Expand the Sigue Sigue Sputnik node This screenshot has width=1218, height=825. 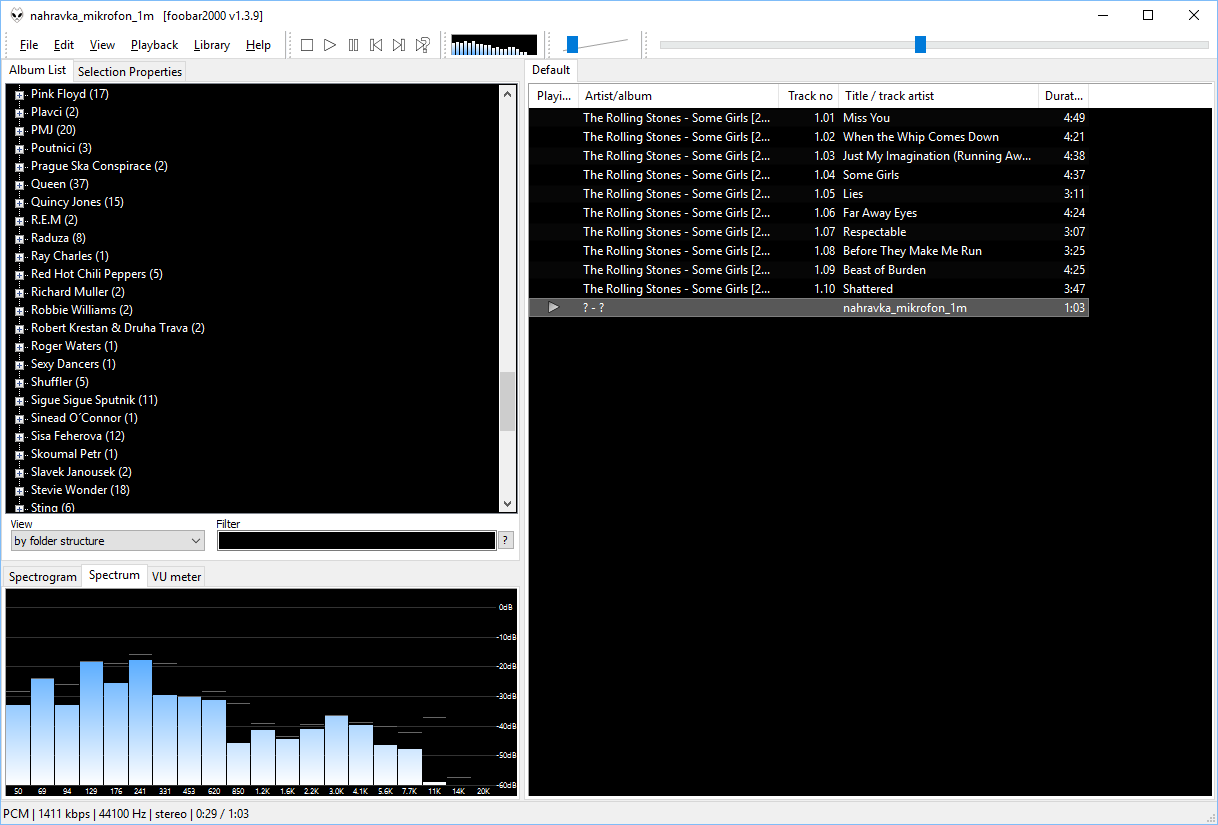point(19,401)
